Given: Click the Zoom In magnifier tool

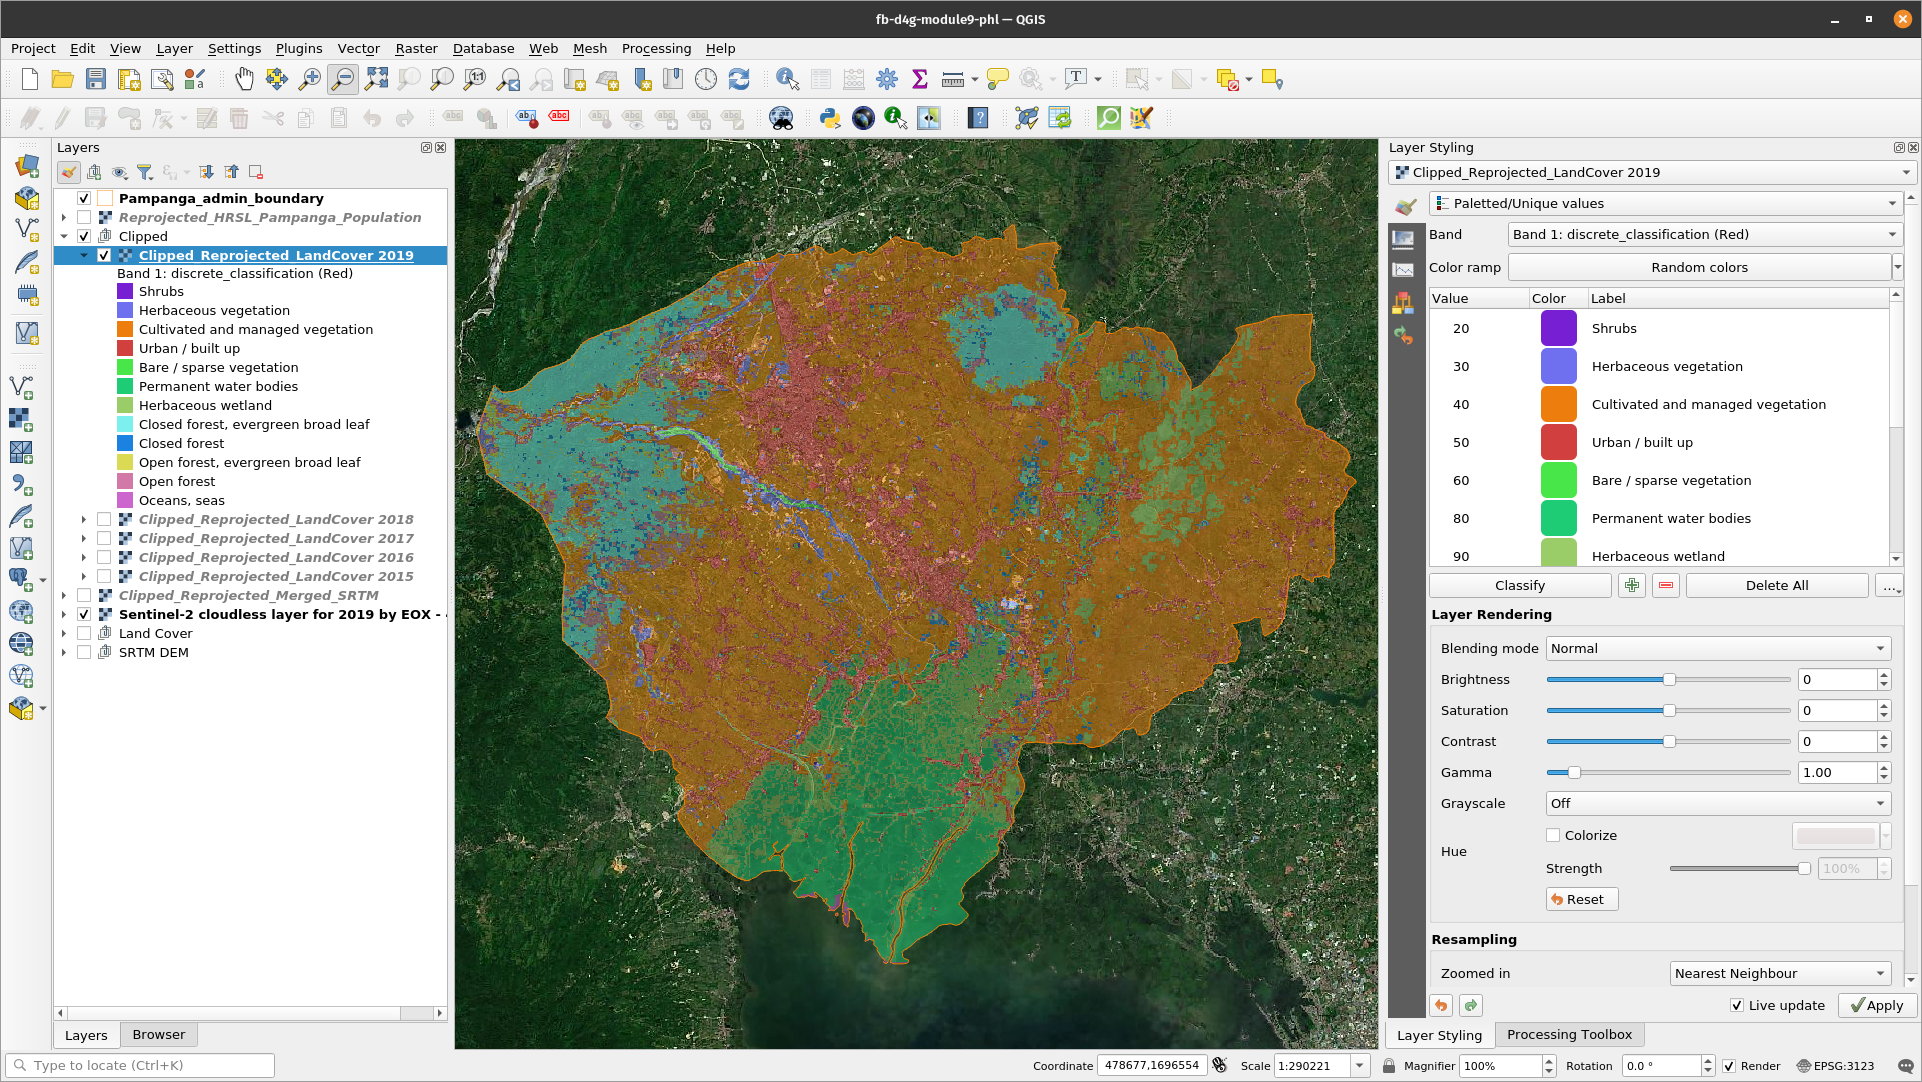Looking at the screenshot, I should click(x=310, y=79).
